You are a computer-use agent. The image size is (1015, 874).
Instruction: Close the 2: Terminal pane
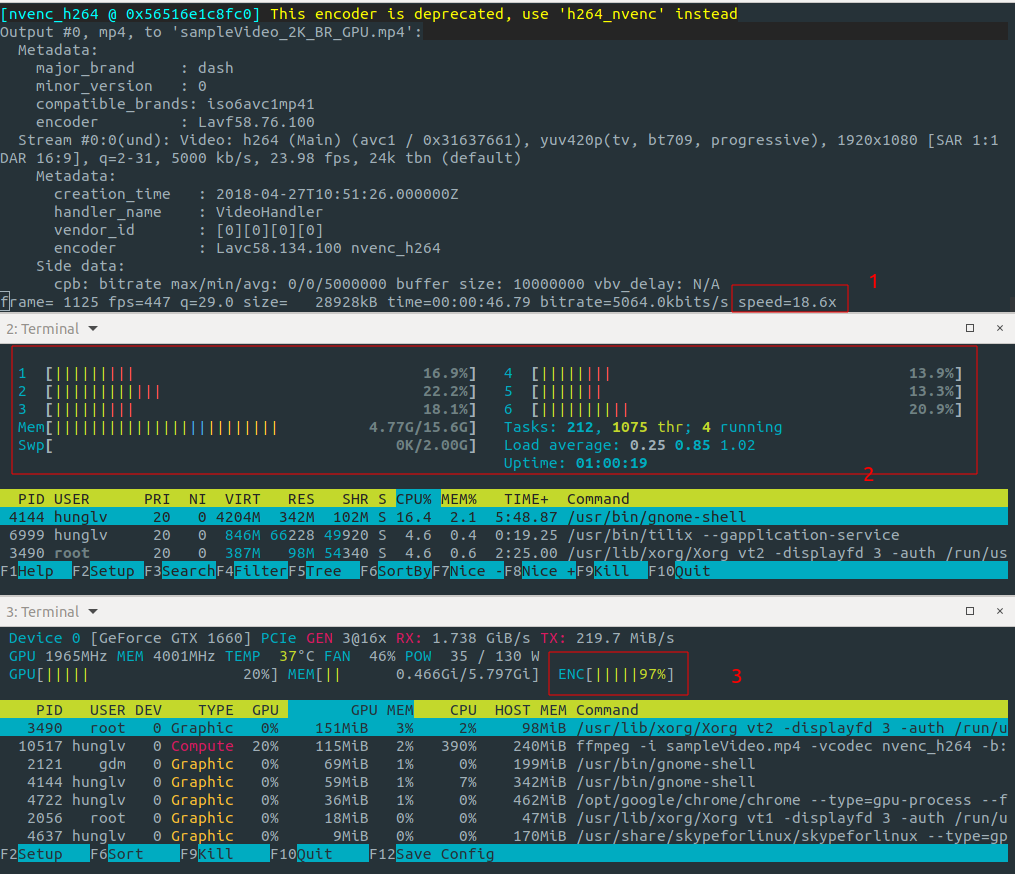999,328
